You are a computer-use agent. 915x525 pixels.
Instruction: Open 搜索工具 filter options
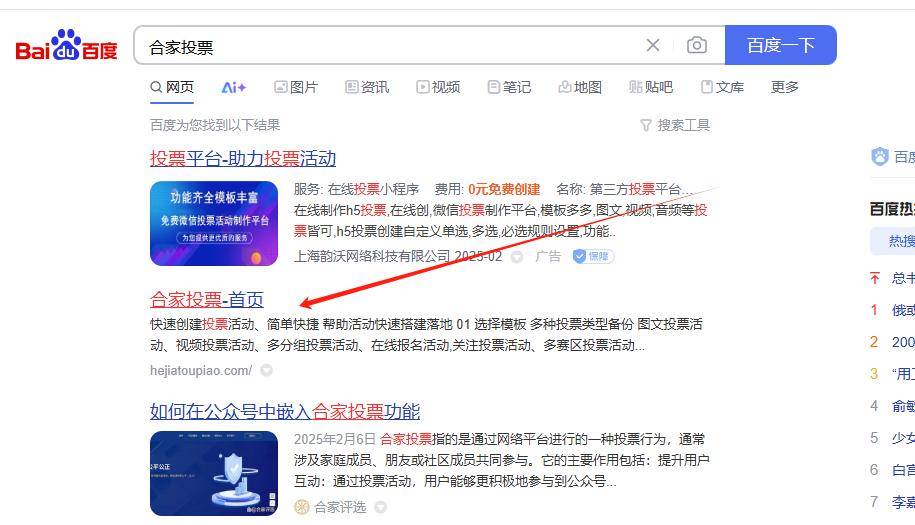pyautogui.click(x=675, y=125)
